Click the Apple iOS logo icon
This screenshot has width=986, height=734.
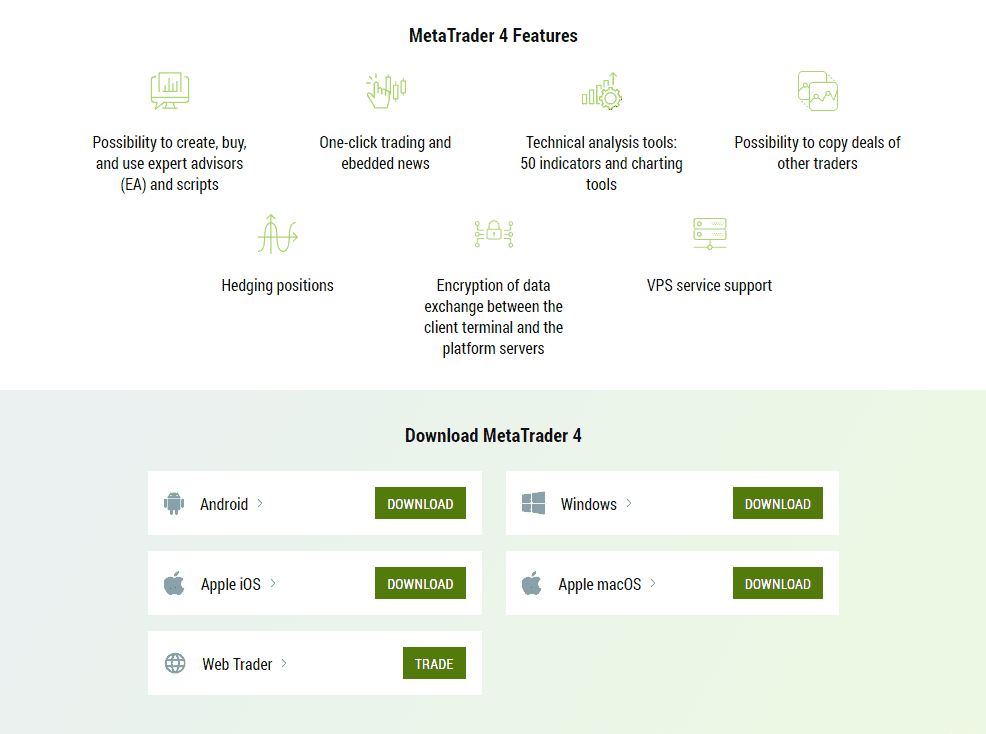coord(174,583)
